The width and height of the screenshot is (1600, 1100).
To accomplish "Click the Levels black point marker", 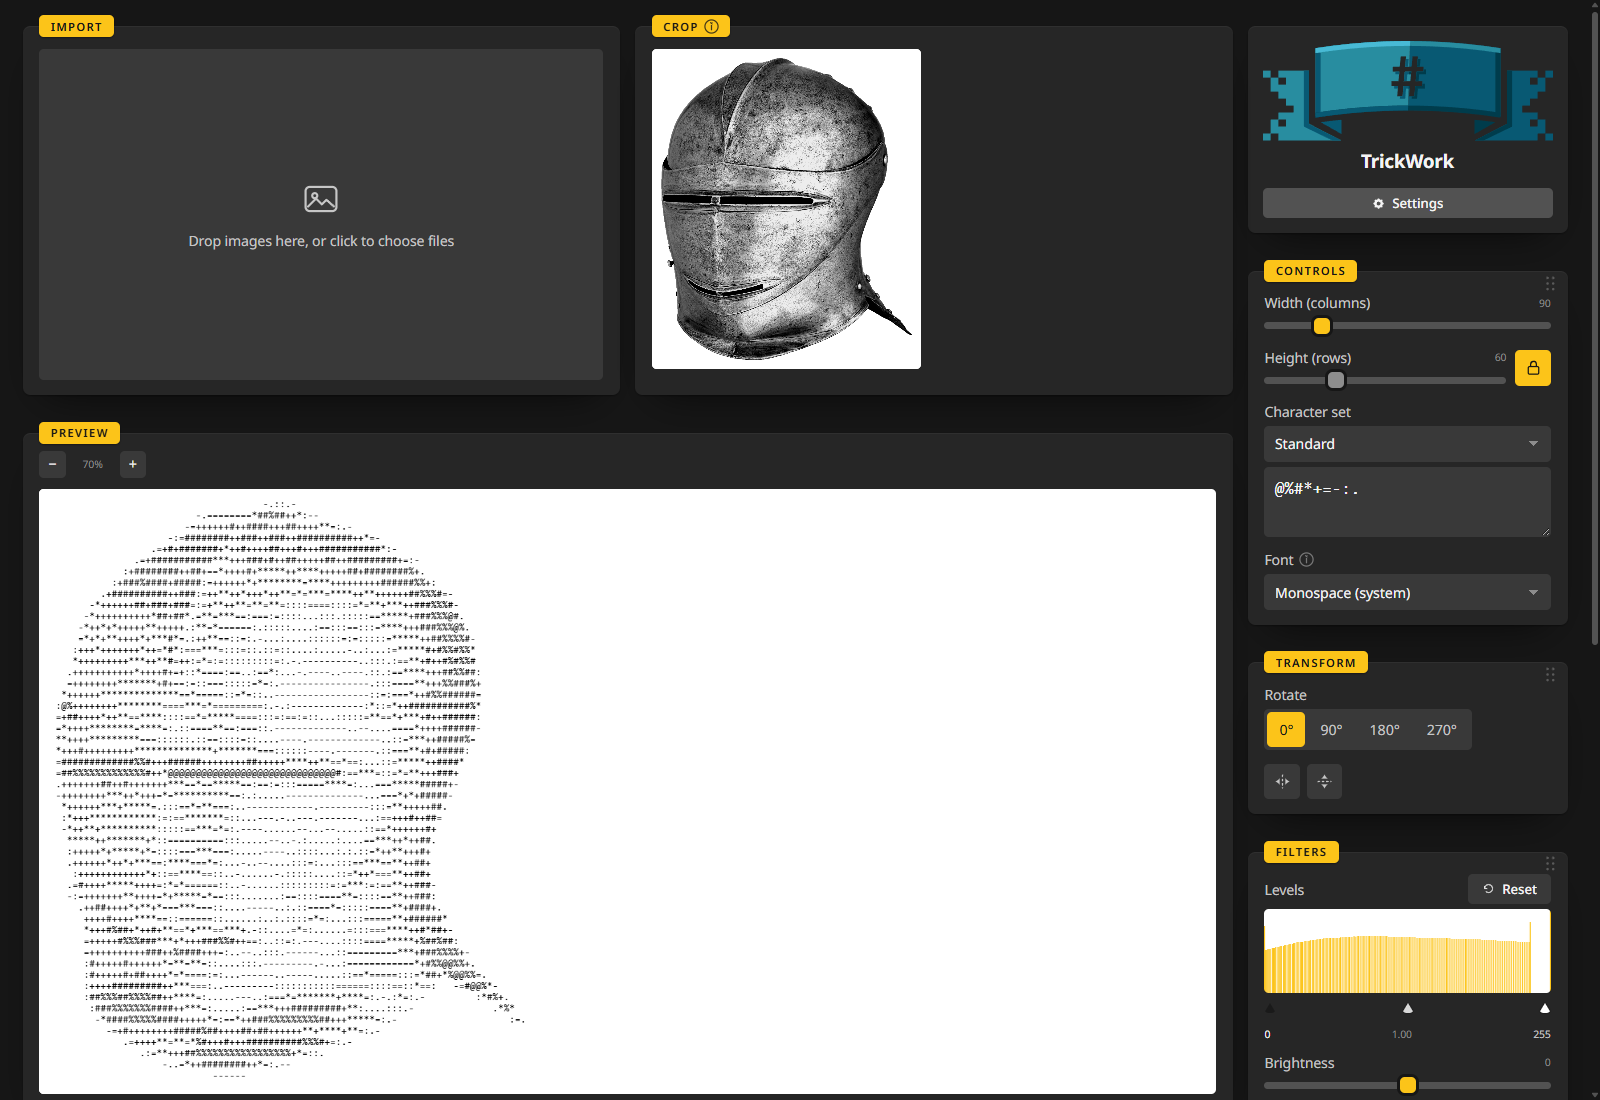I will tap(1270, 1008).
